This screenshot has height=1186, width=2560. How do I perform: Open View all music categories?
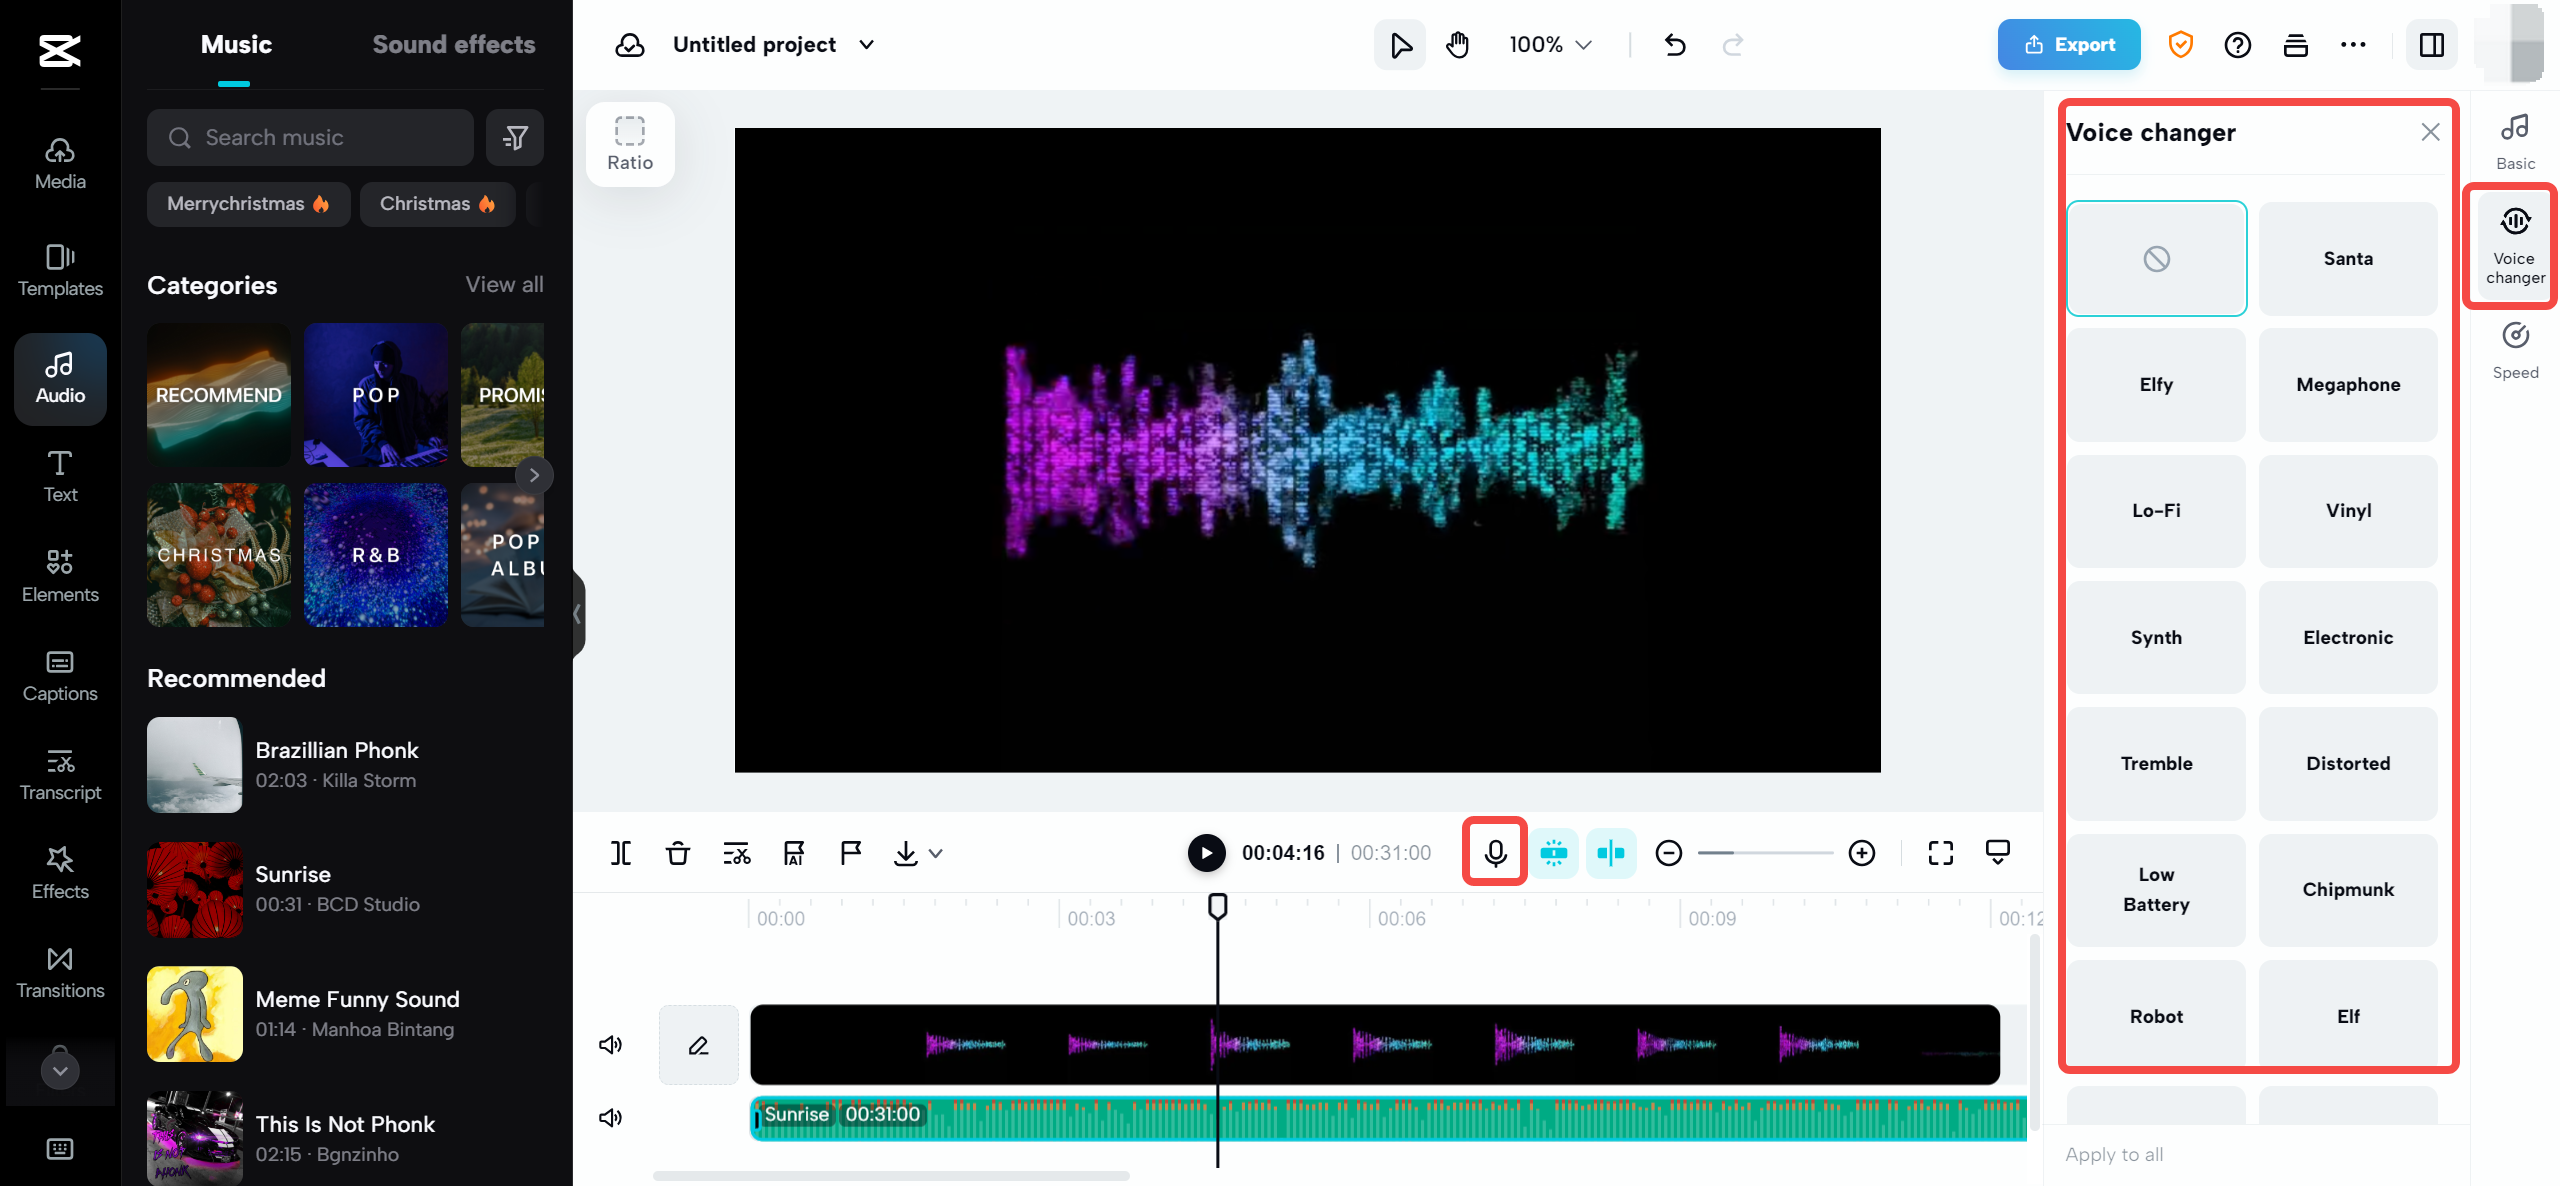coord(503,284)
